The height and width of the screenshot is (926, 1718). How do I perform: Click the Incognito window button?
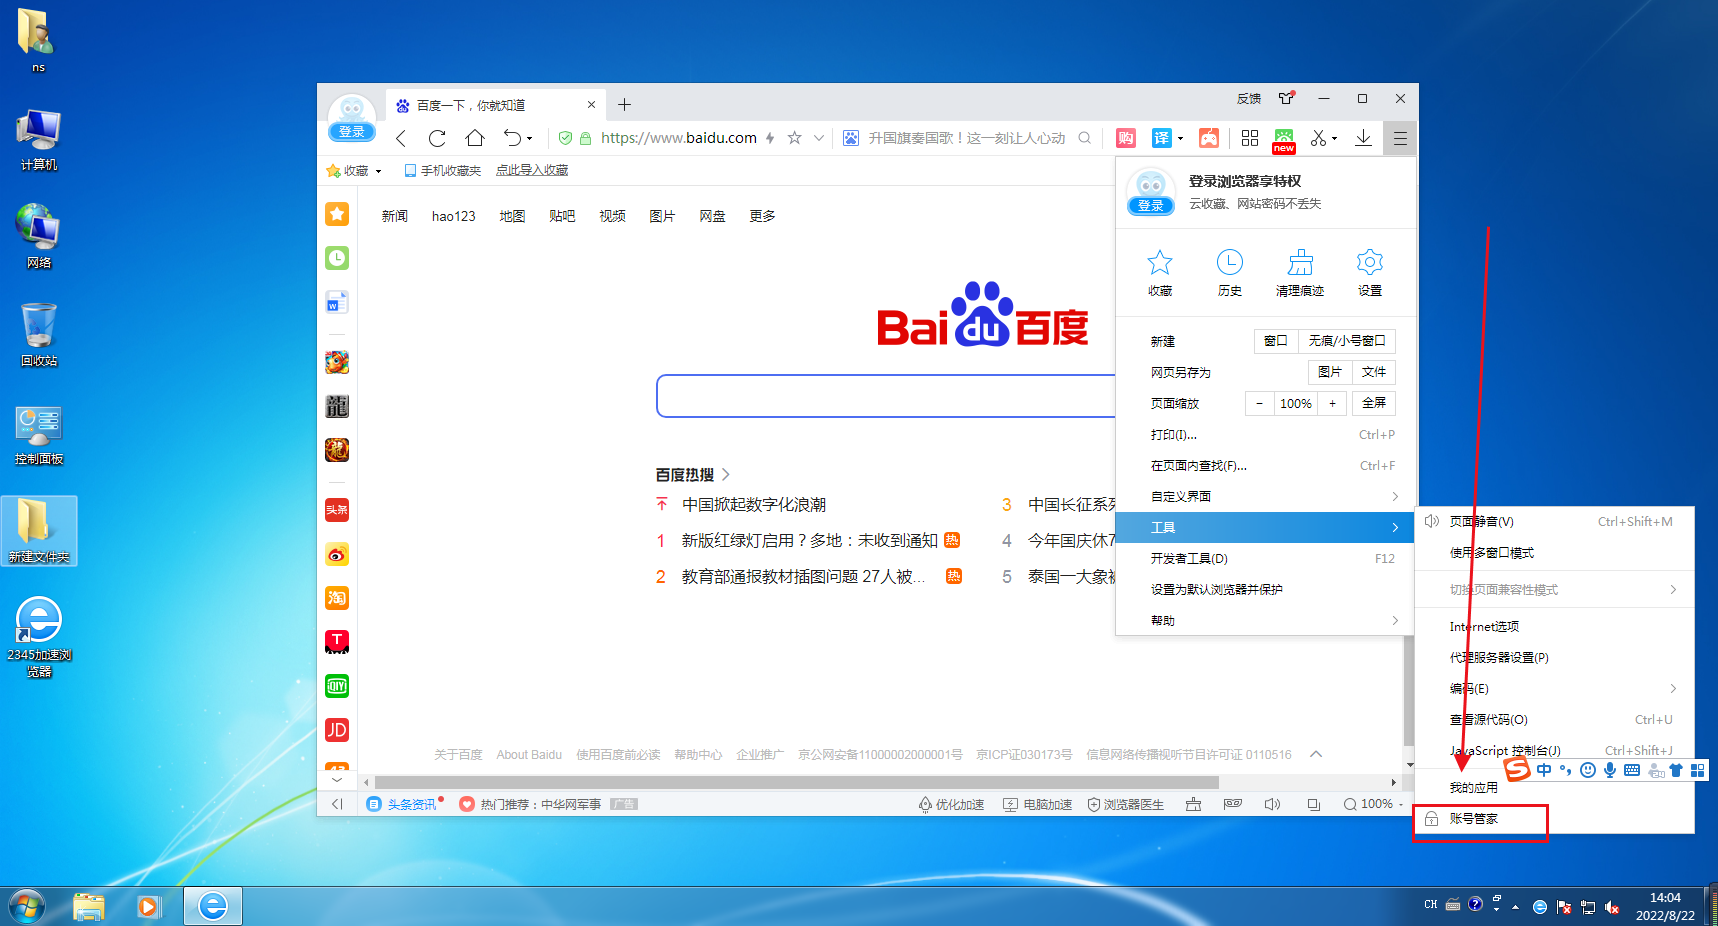(x=1347, y=341)
